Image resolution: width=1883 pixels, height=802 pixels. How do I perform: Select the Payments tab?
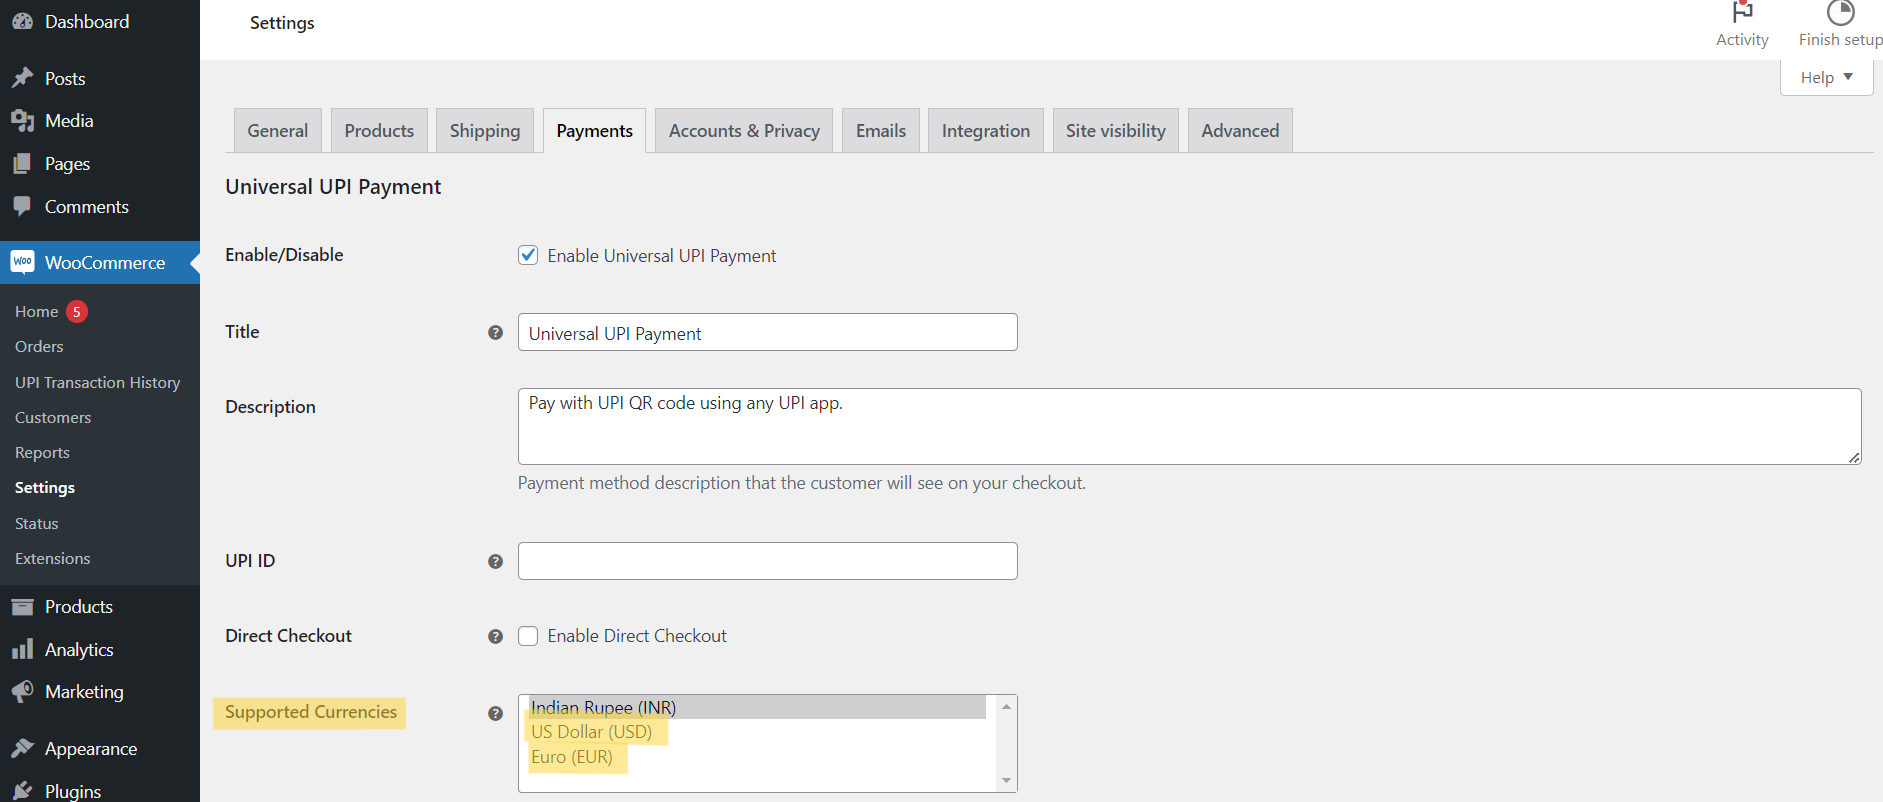594,131
